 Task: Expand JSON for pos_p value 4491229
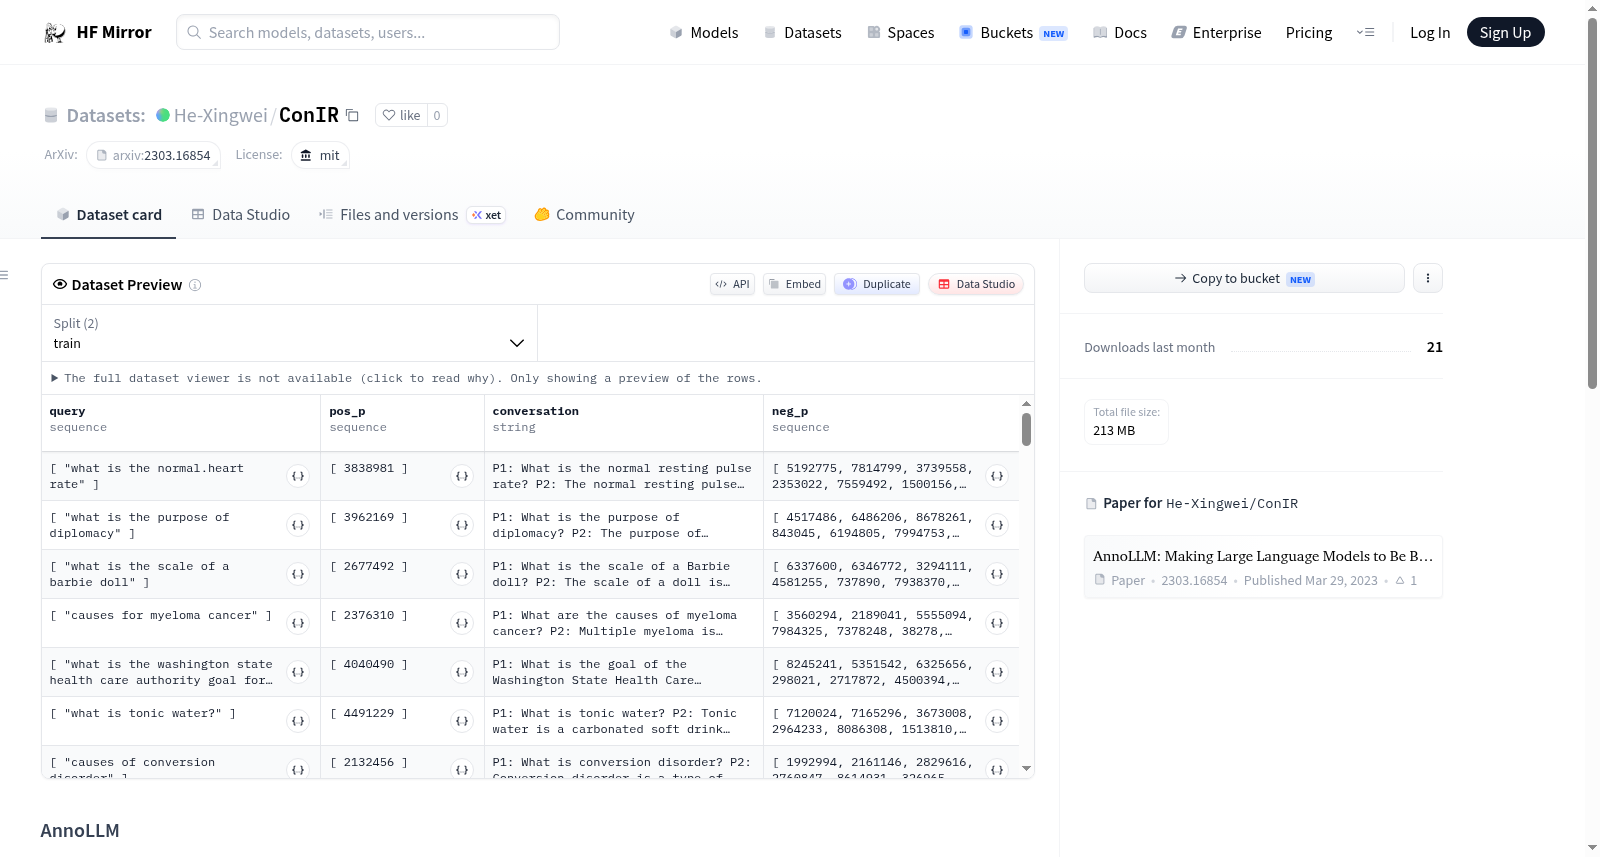(462, 721)
